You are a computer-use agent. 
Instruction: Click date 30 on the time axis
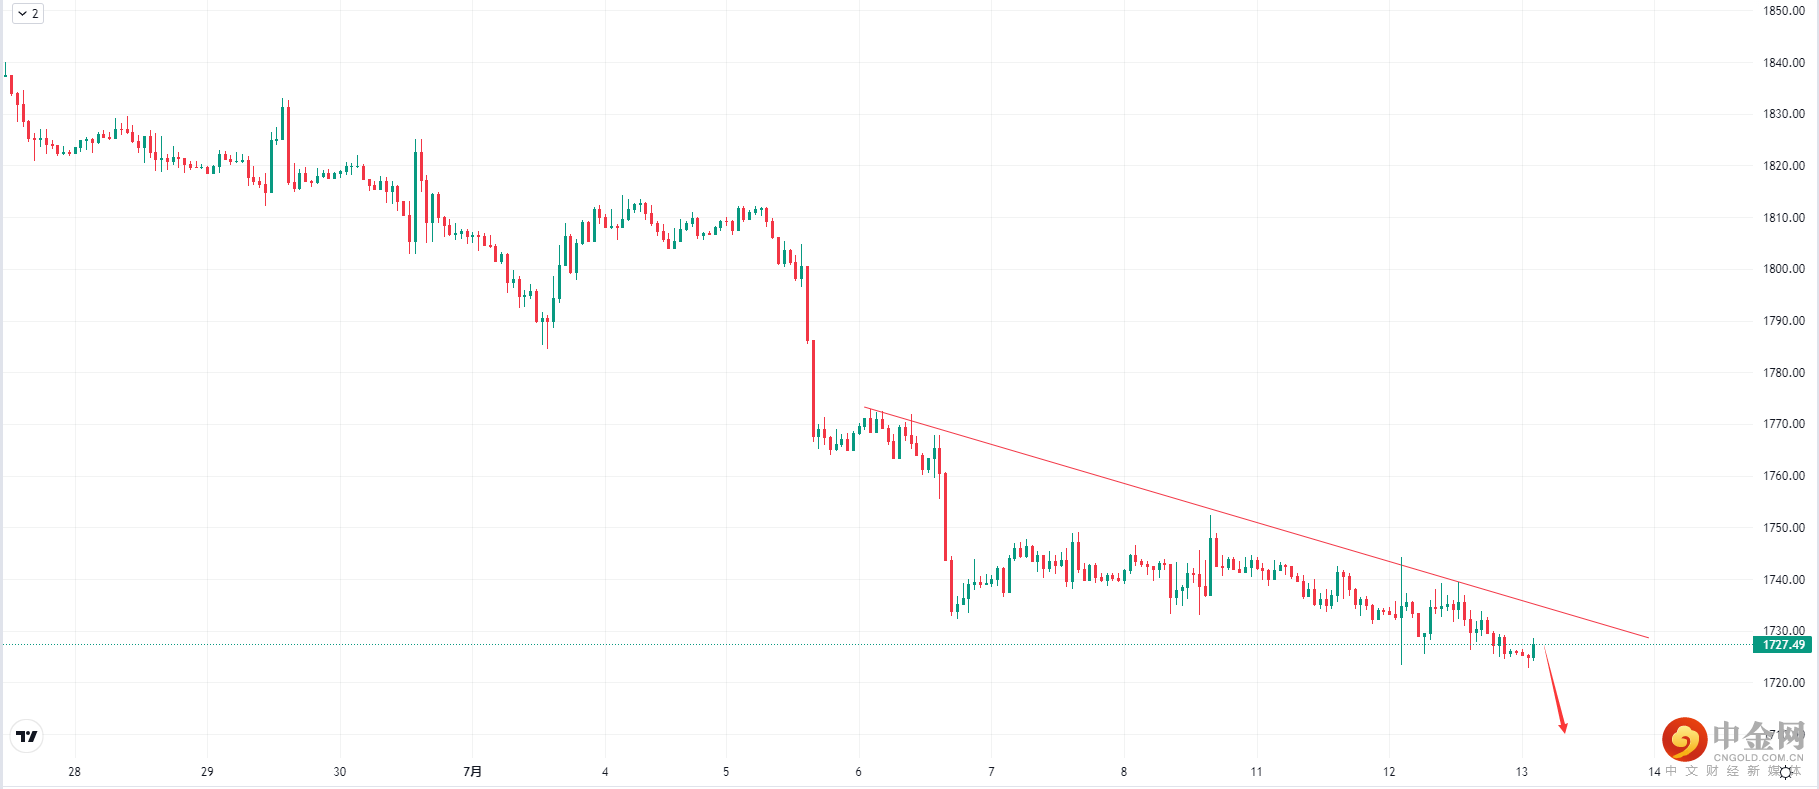(340, 771)
